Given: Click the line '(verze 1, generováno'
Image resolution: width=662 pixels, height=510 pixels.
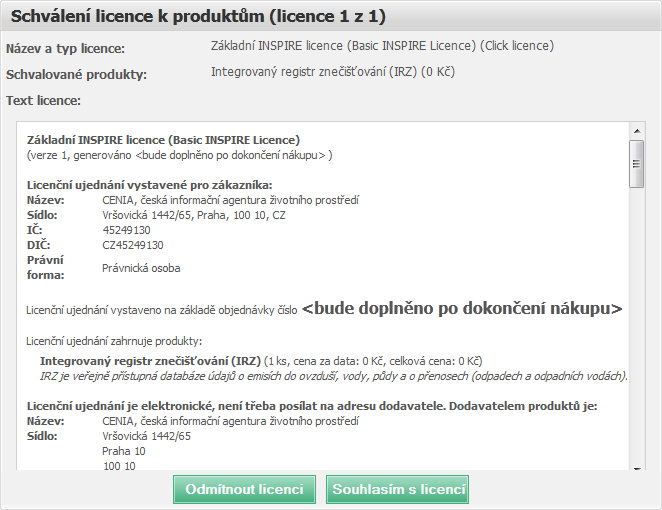Looking at the screenshot, I should click(179, 155).
